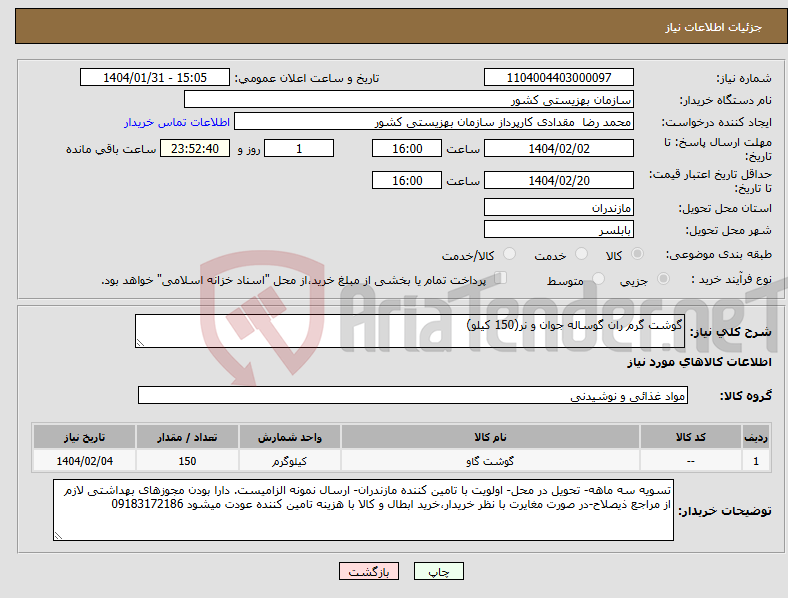Click the goods group field مواد غذائی و نوشیدنی
This screenshot has width=788, height=598.
pos(413,395)
